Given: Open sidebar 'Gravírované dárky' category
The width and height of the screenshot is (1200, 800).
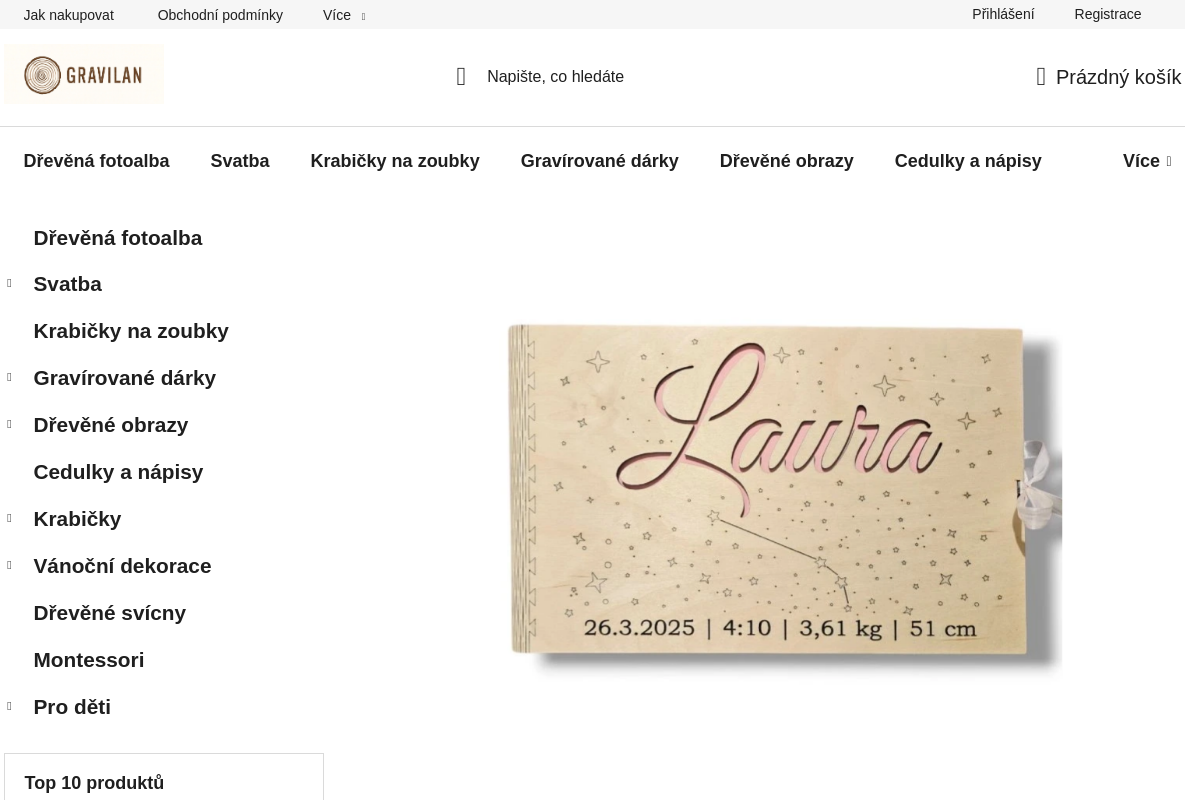Looking at the screenshot, I should tap(125, 378).
